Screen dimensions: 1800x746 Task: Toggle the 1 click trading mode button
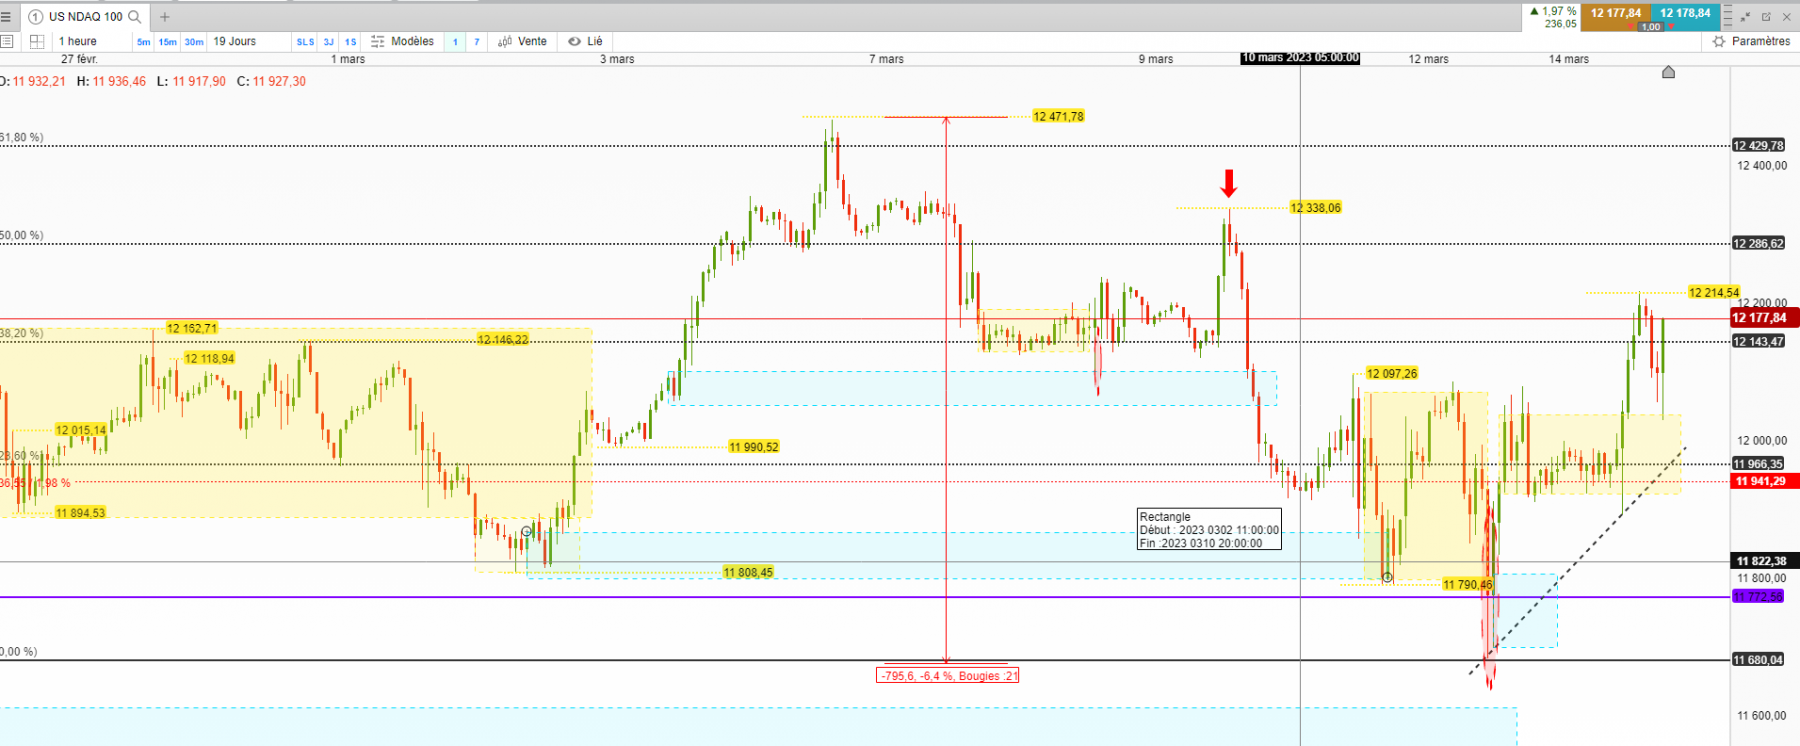point(455,42)
